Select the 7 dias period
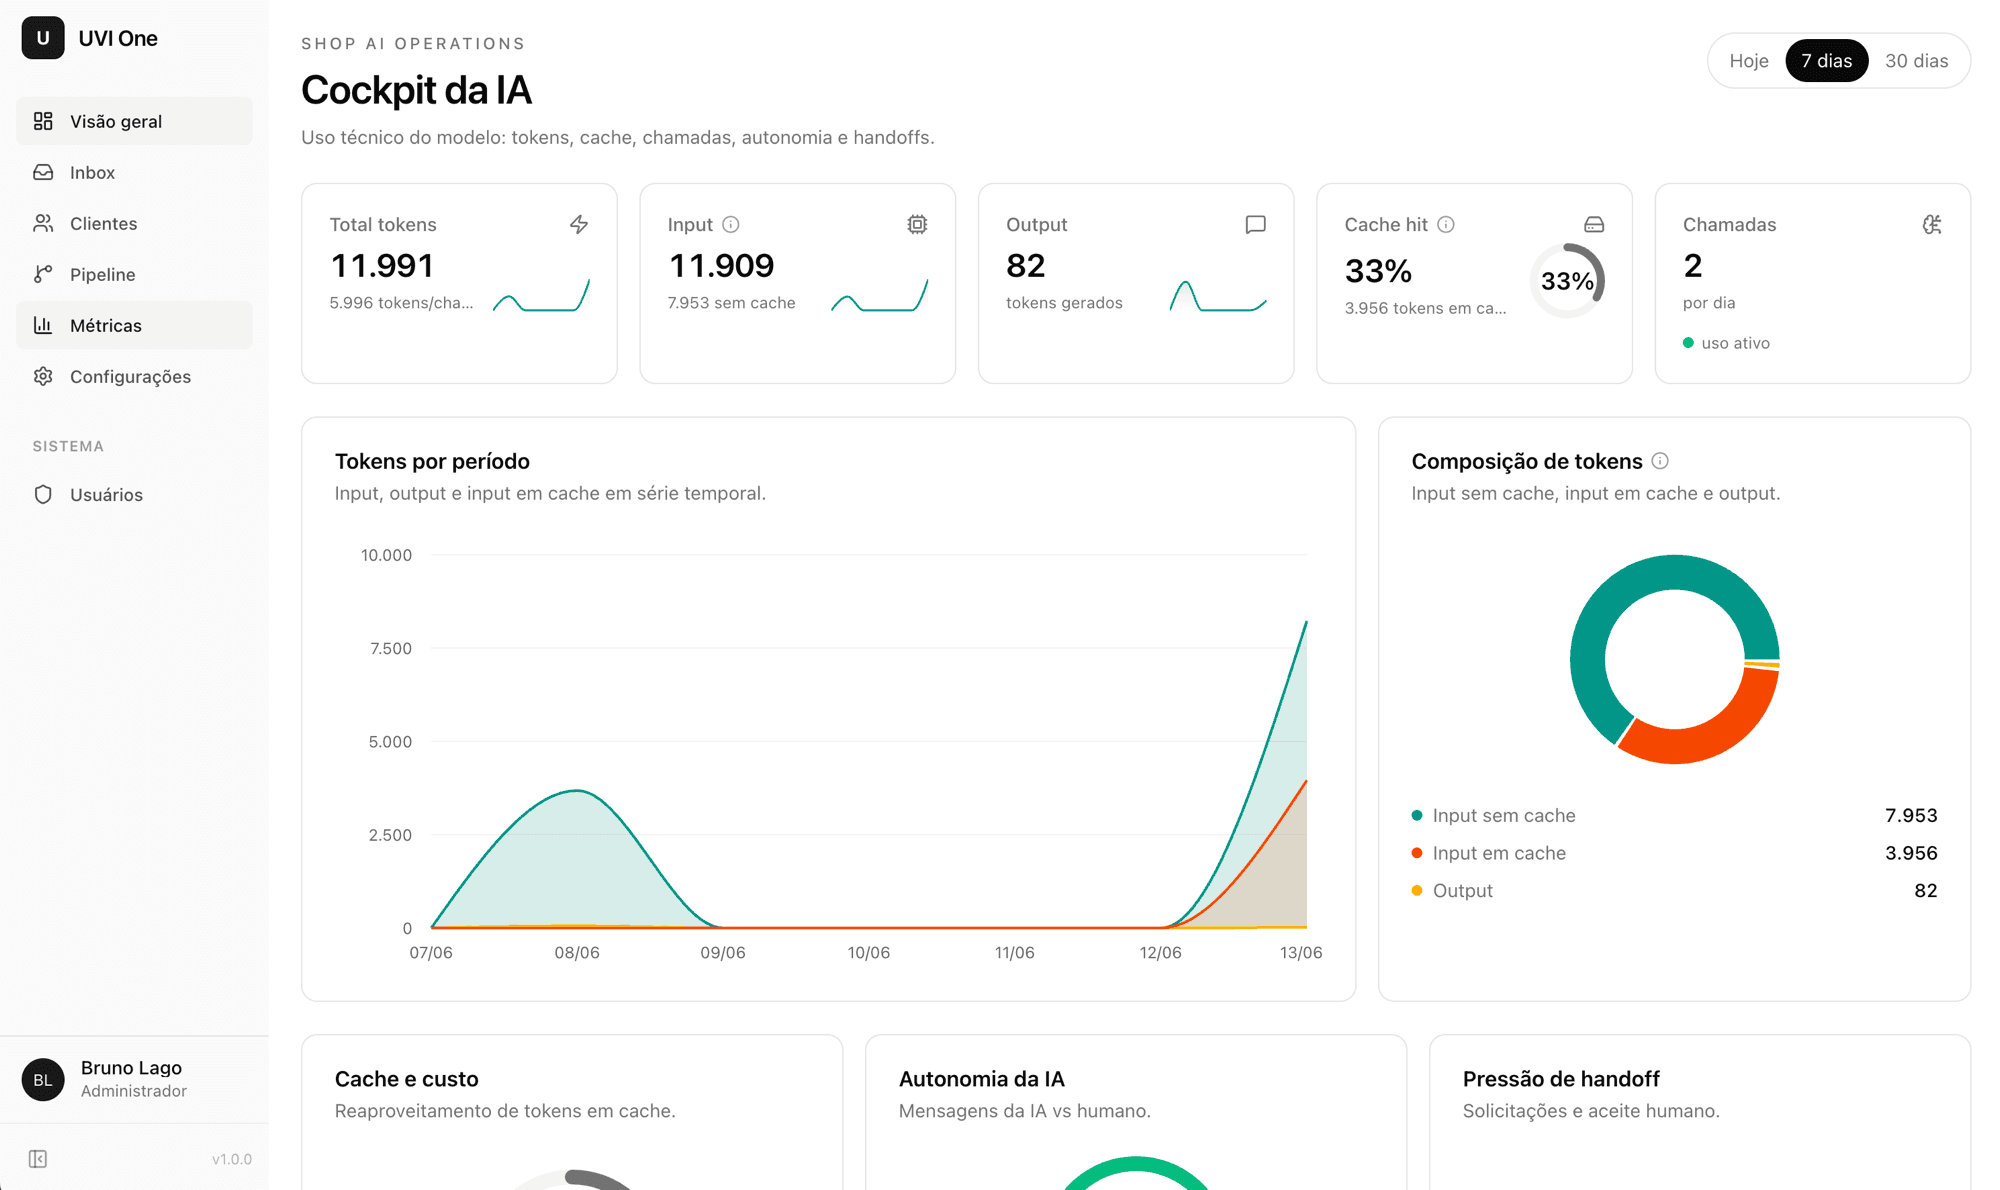Image resolution: width=2000 pixels, height=1190 pixels. [x=1826, y=61]
